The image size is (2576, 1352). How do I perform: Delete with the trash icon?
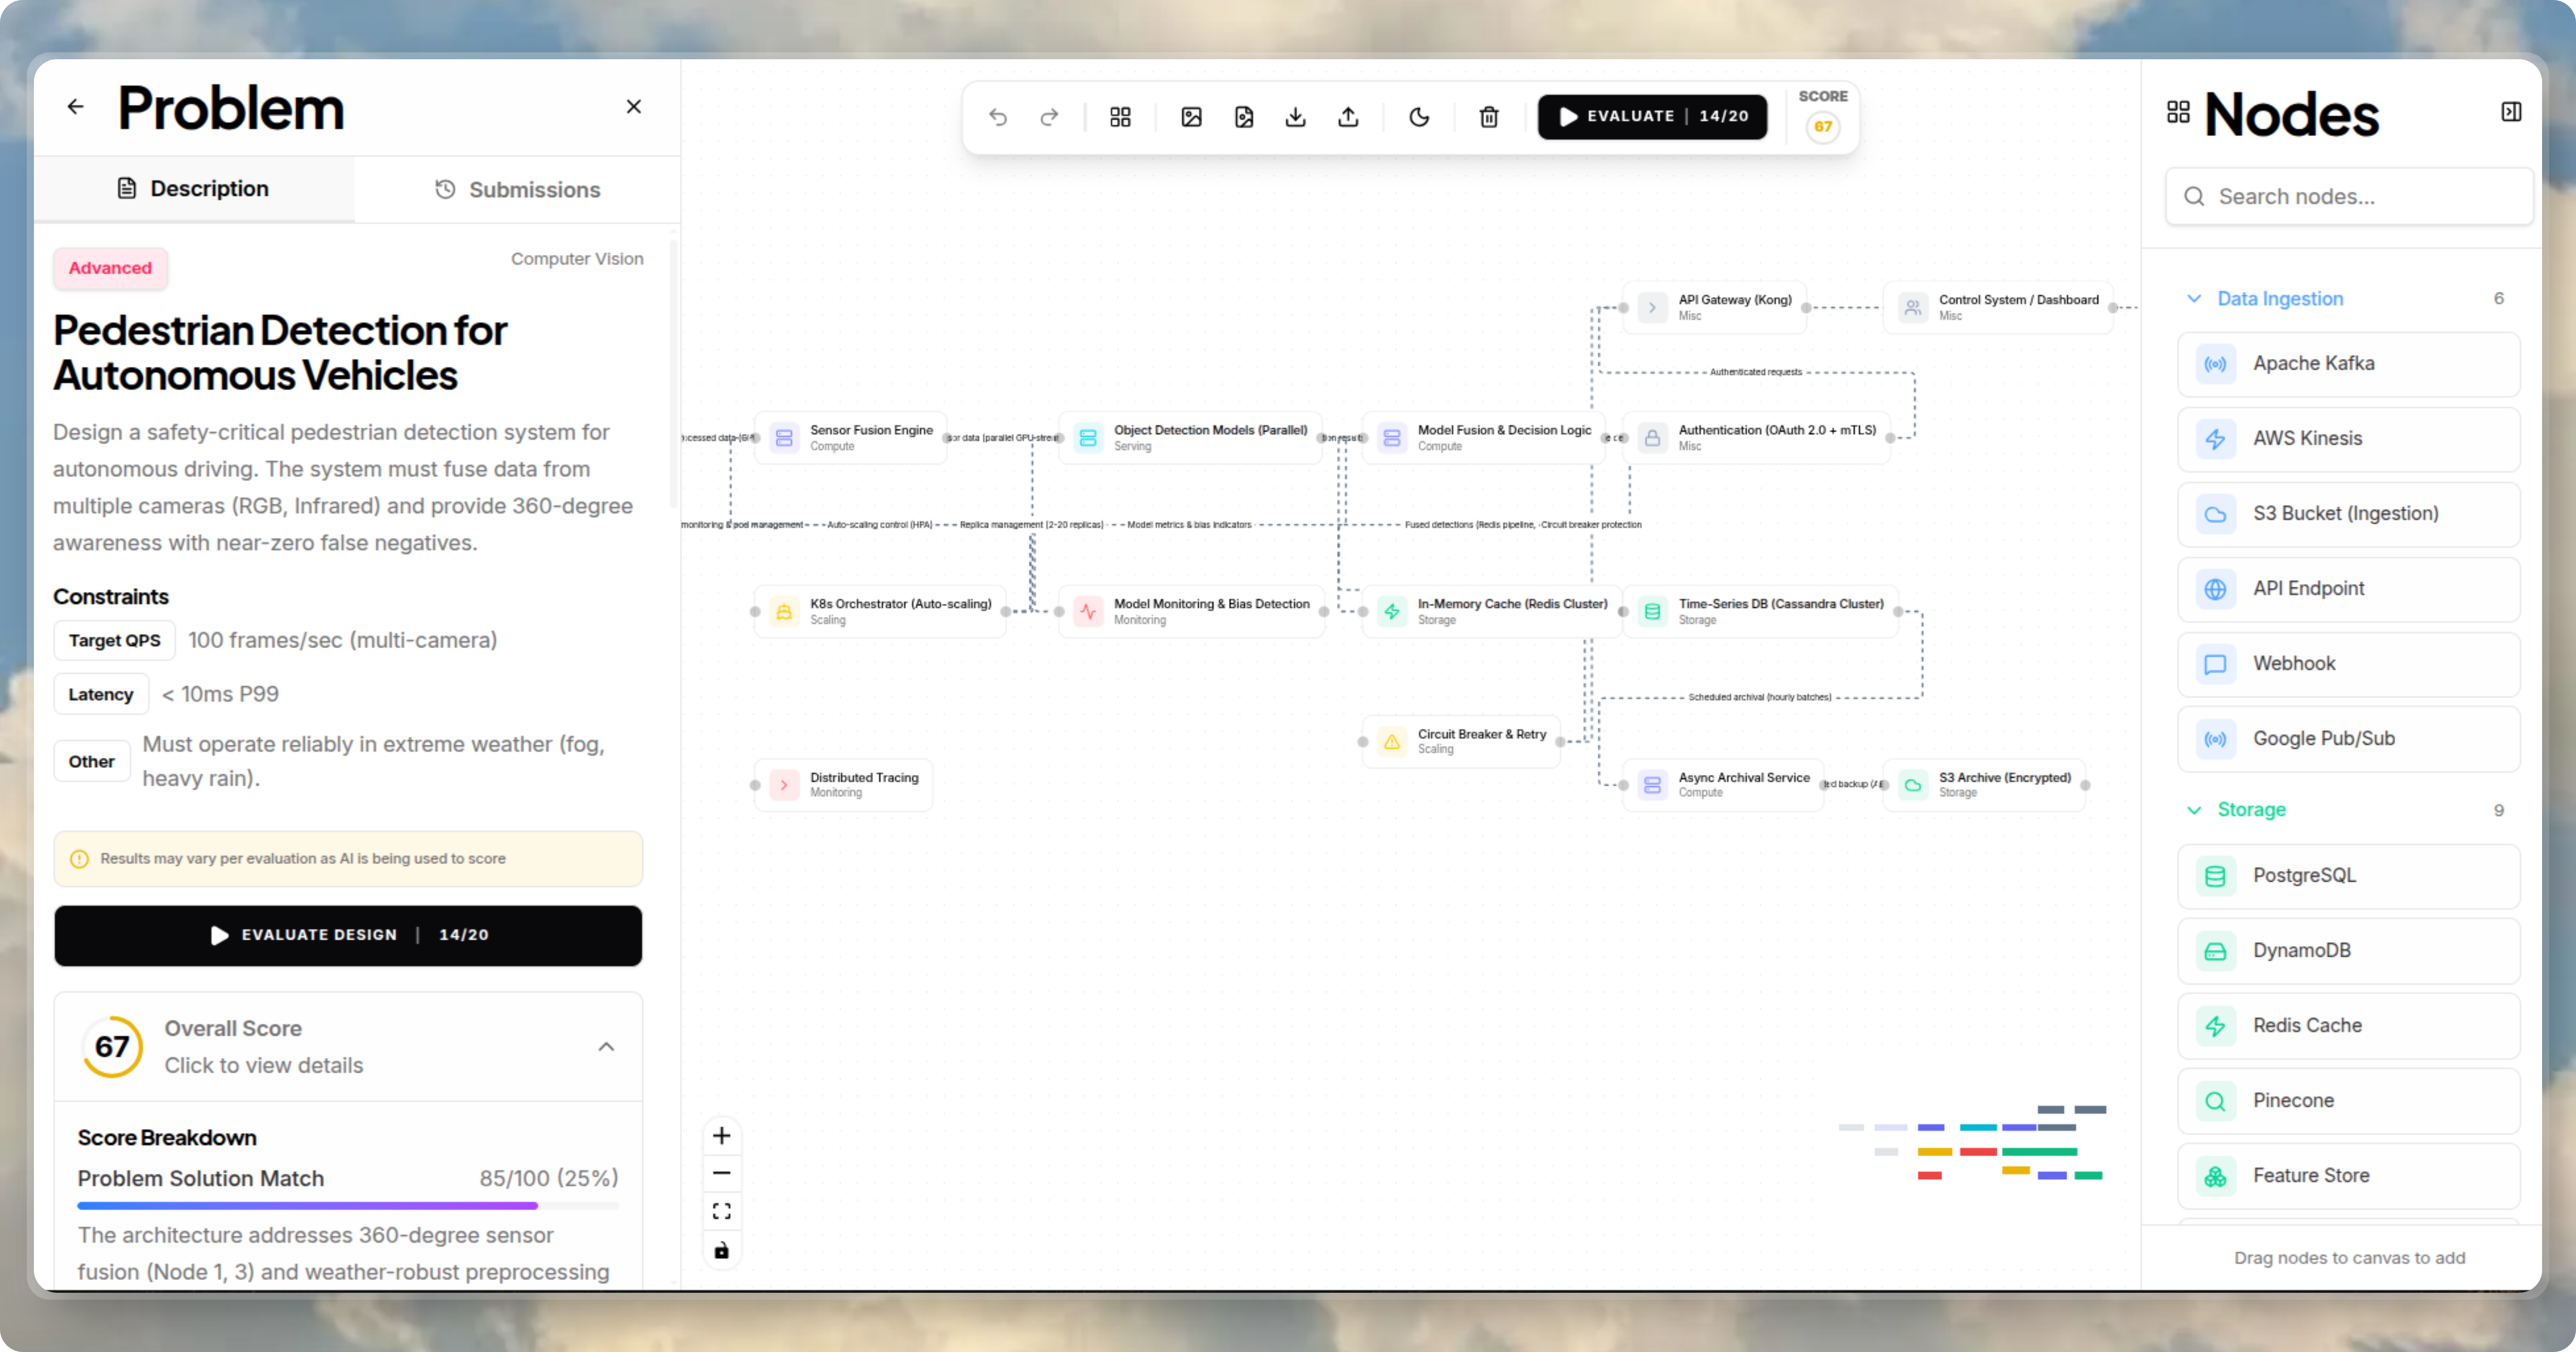click(1489, 117)
